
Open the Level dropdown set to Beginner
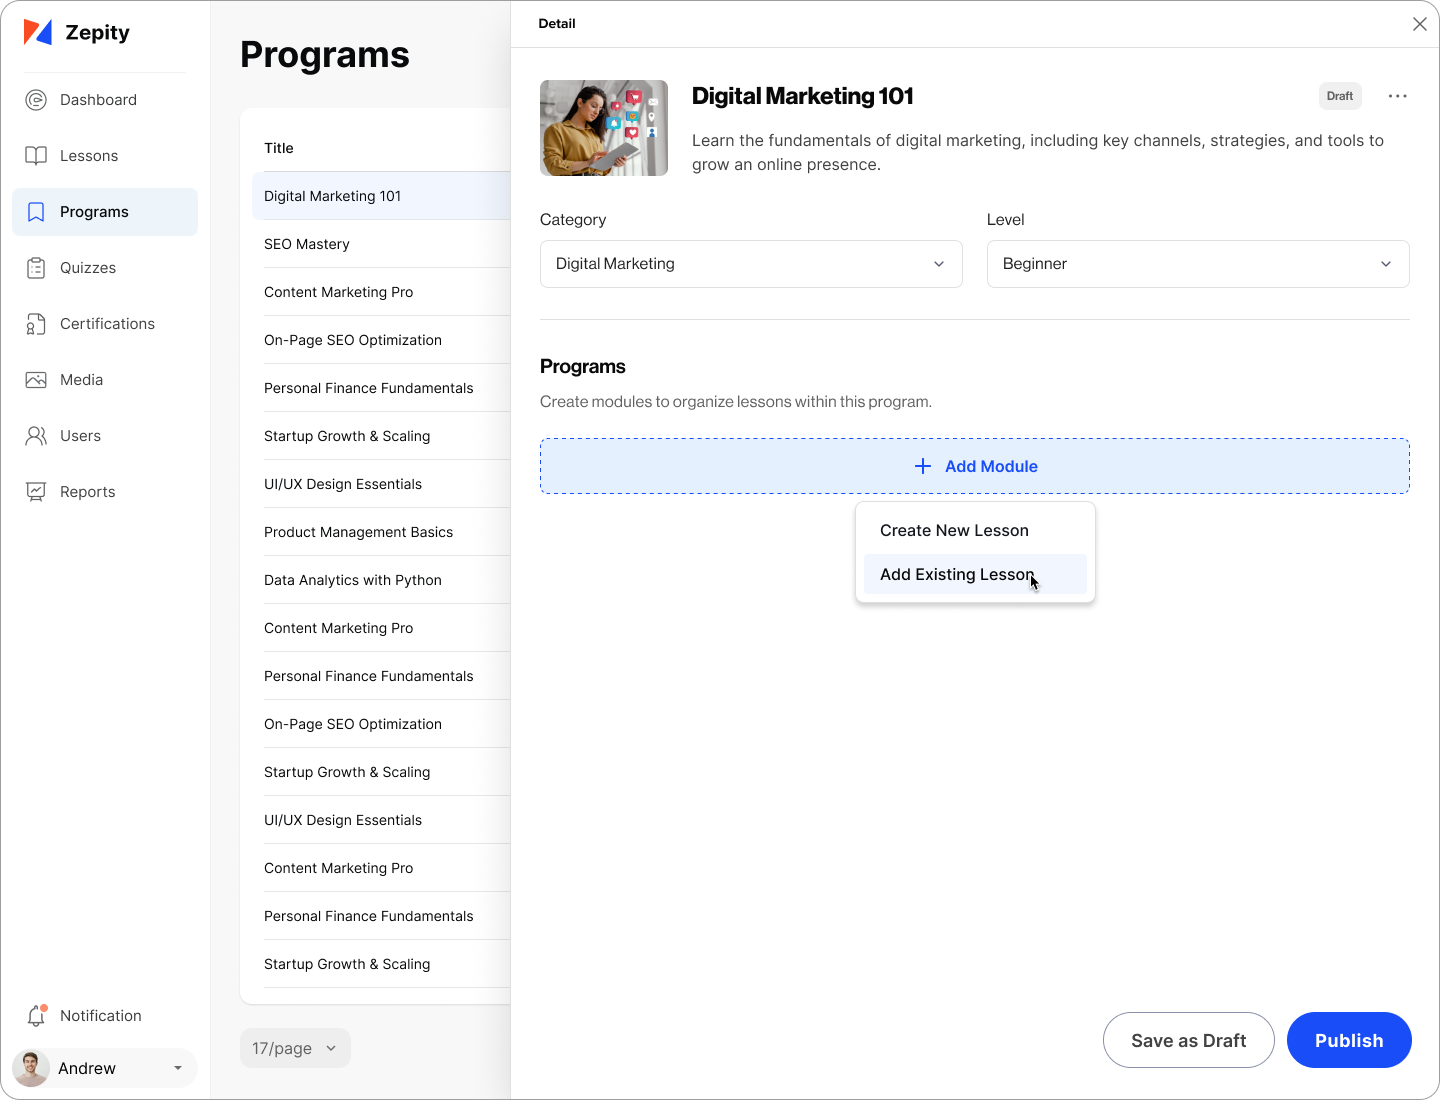coord(1197,264)
